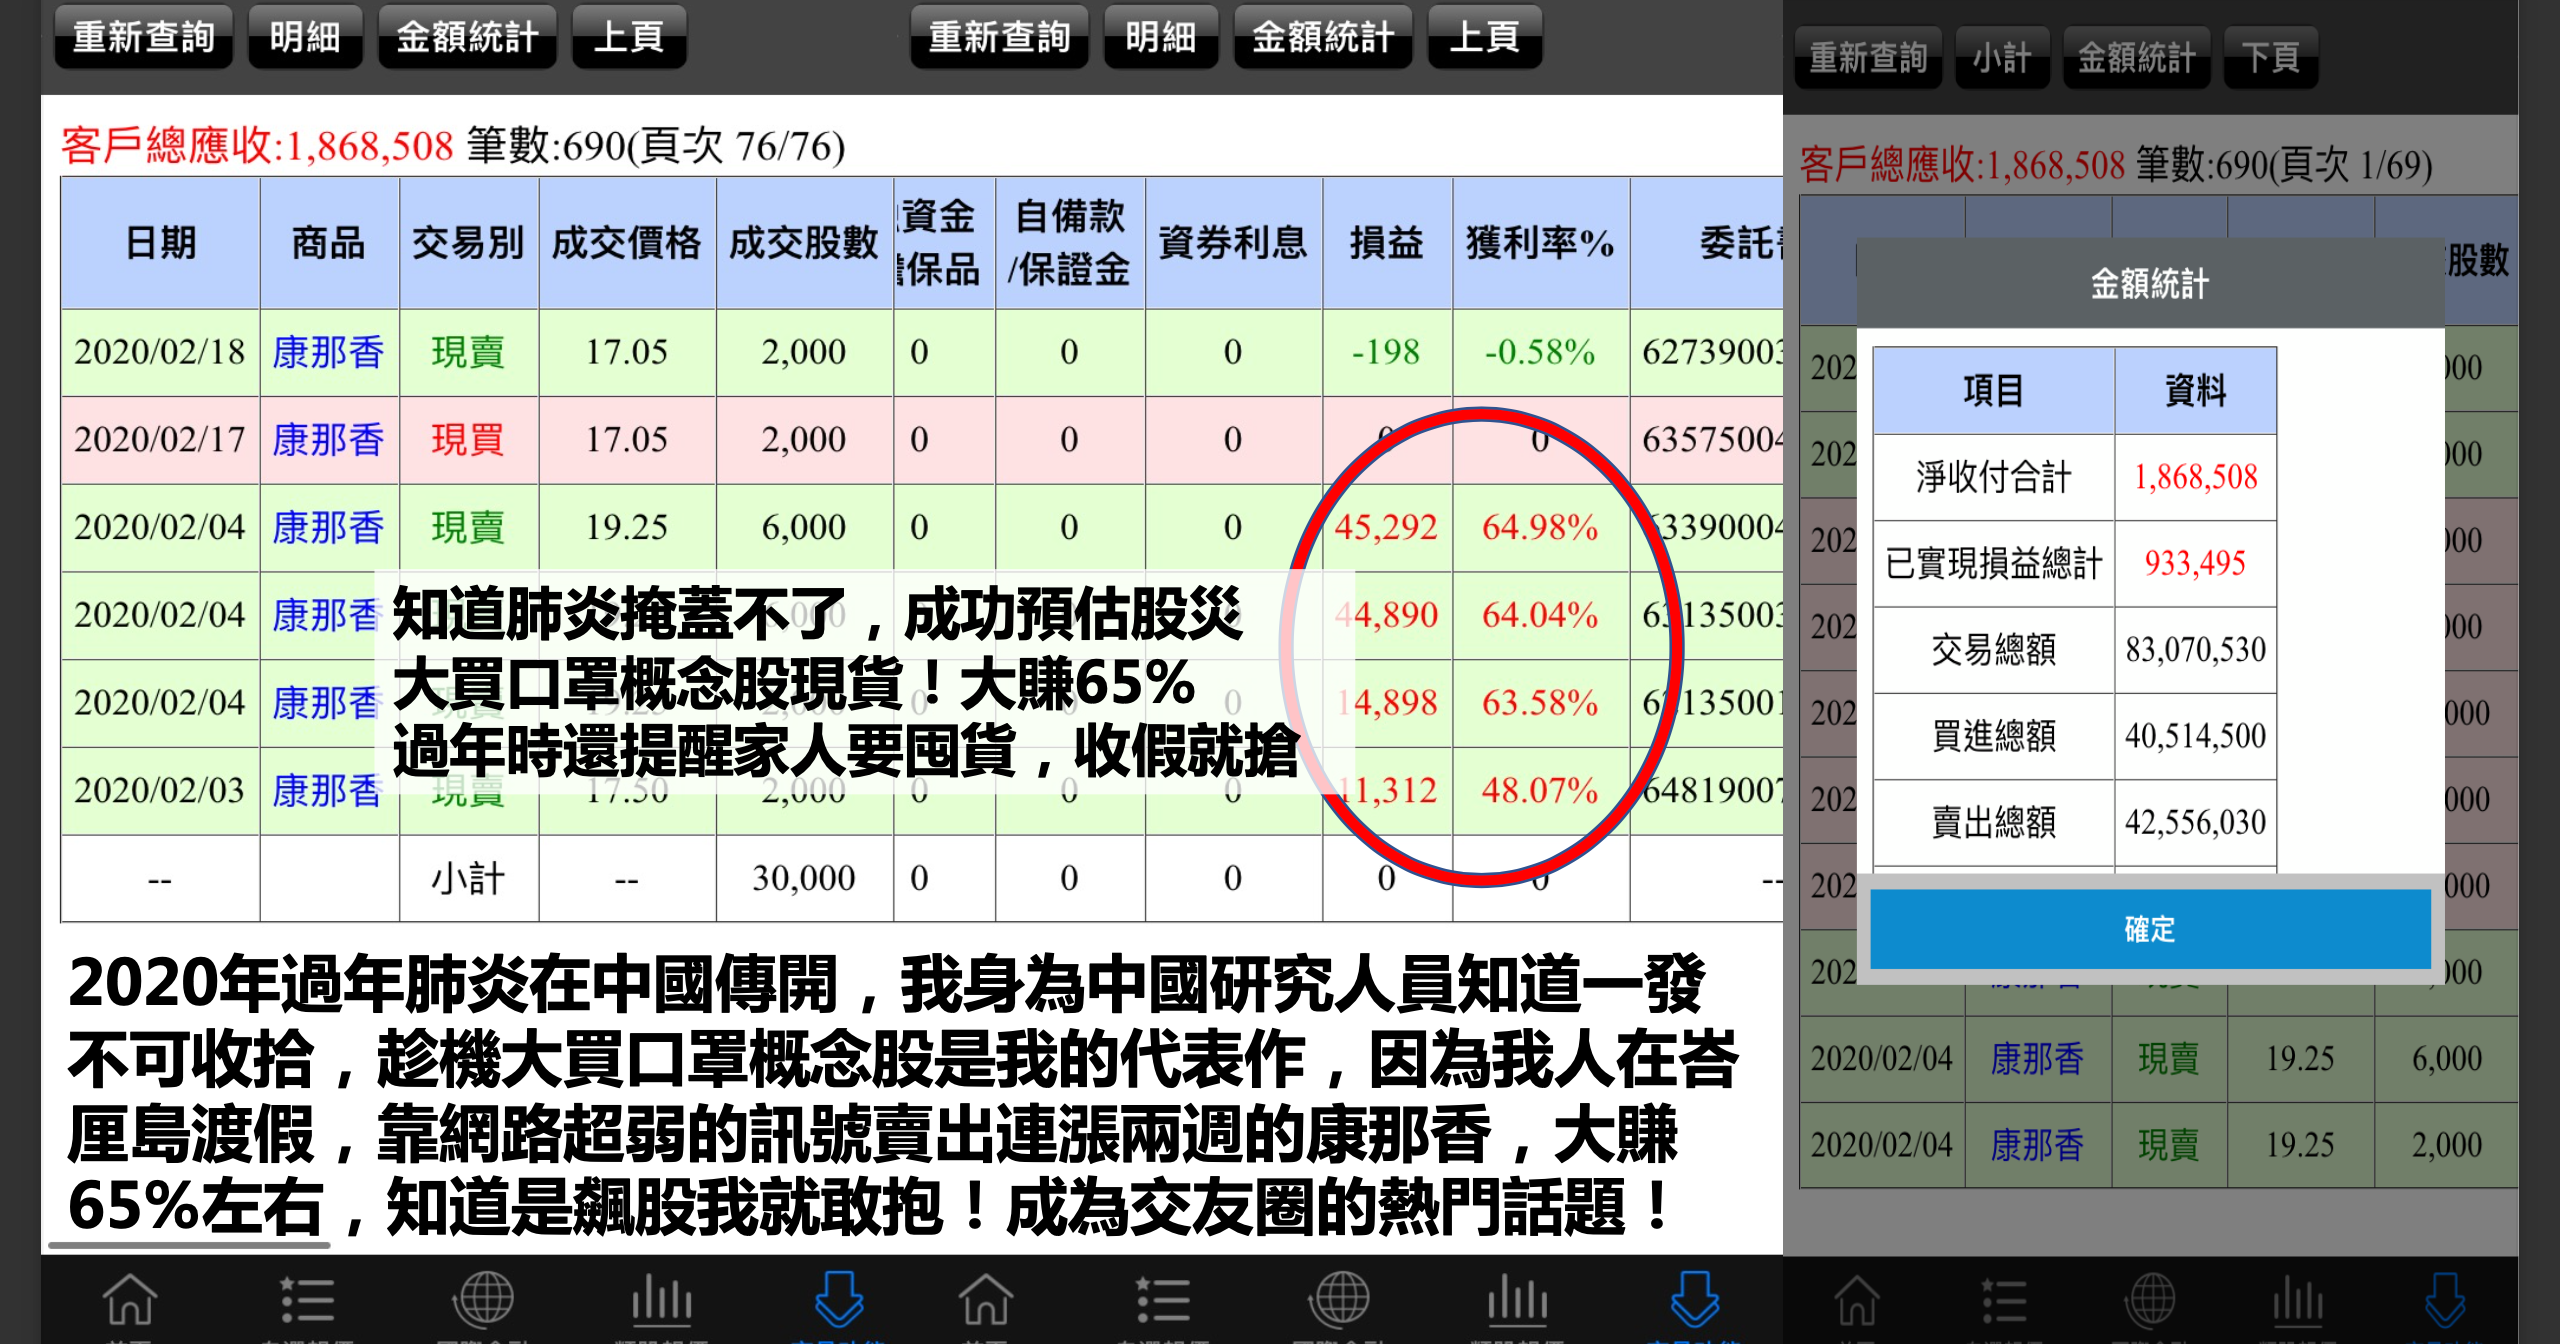
Task: Show 金額統計 from the middle panel toolbar
Action: click(x=1323, y=37)
